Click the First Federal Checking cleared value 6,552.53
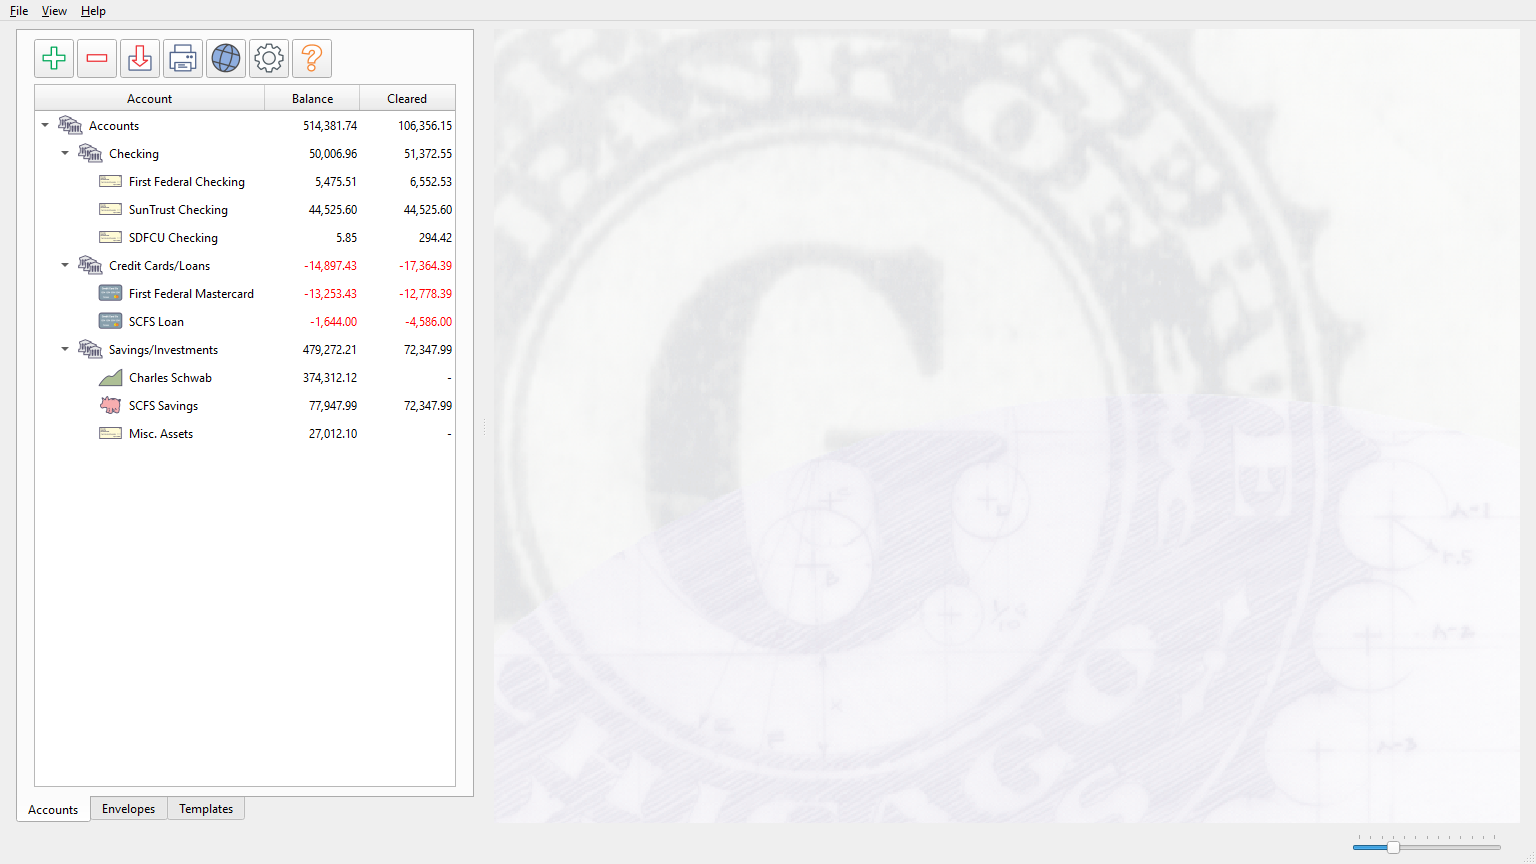 [431, 182]
